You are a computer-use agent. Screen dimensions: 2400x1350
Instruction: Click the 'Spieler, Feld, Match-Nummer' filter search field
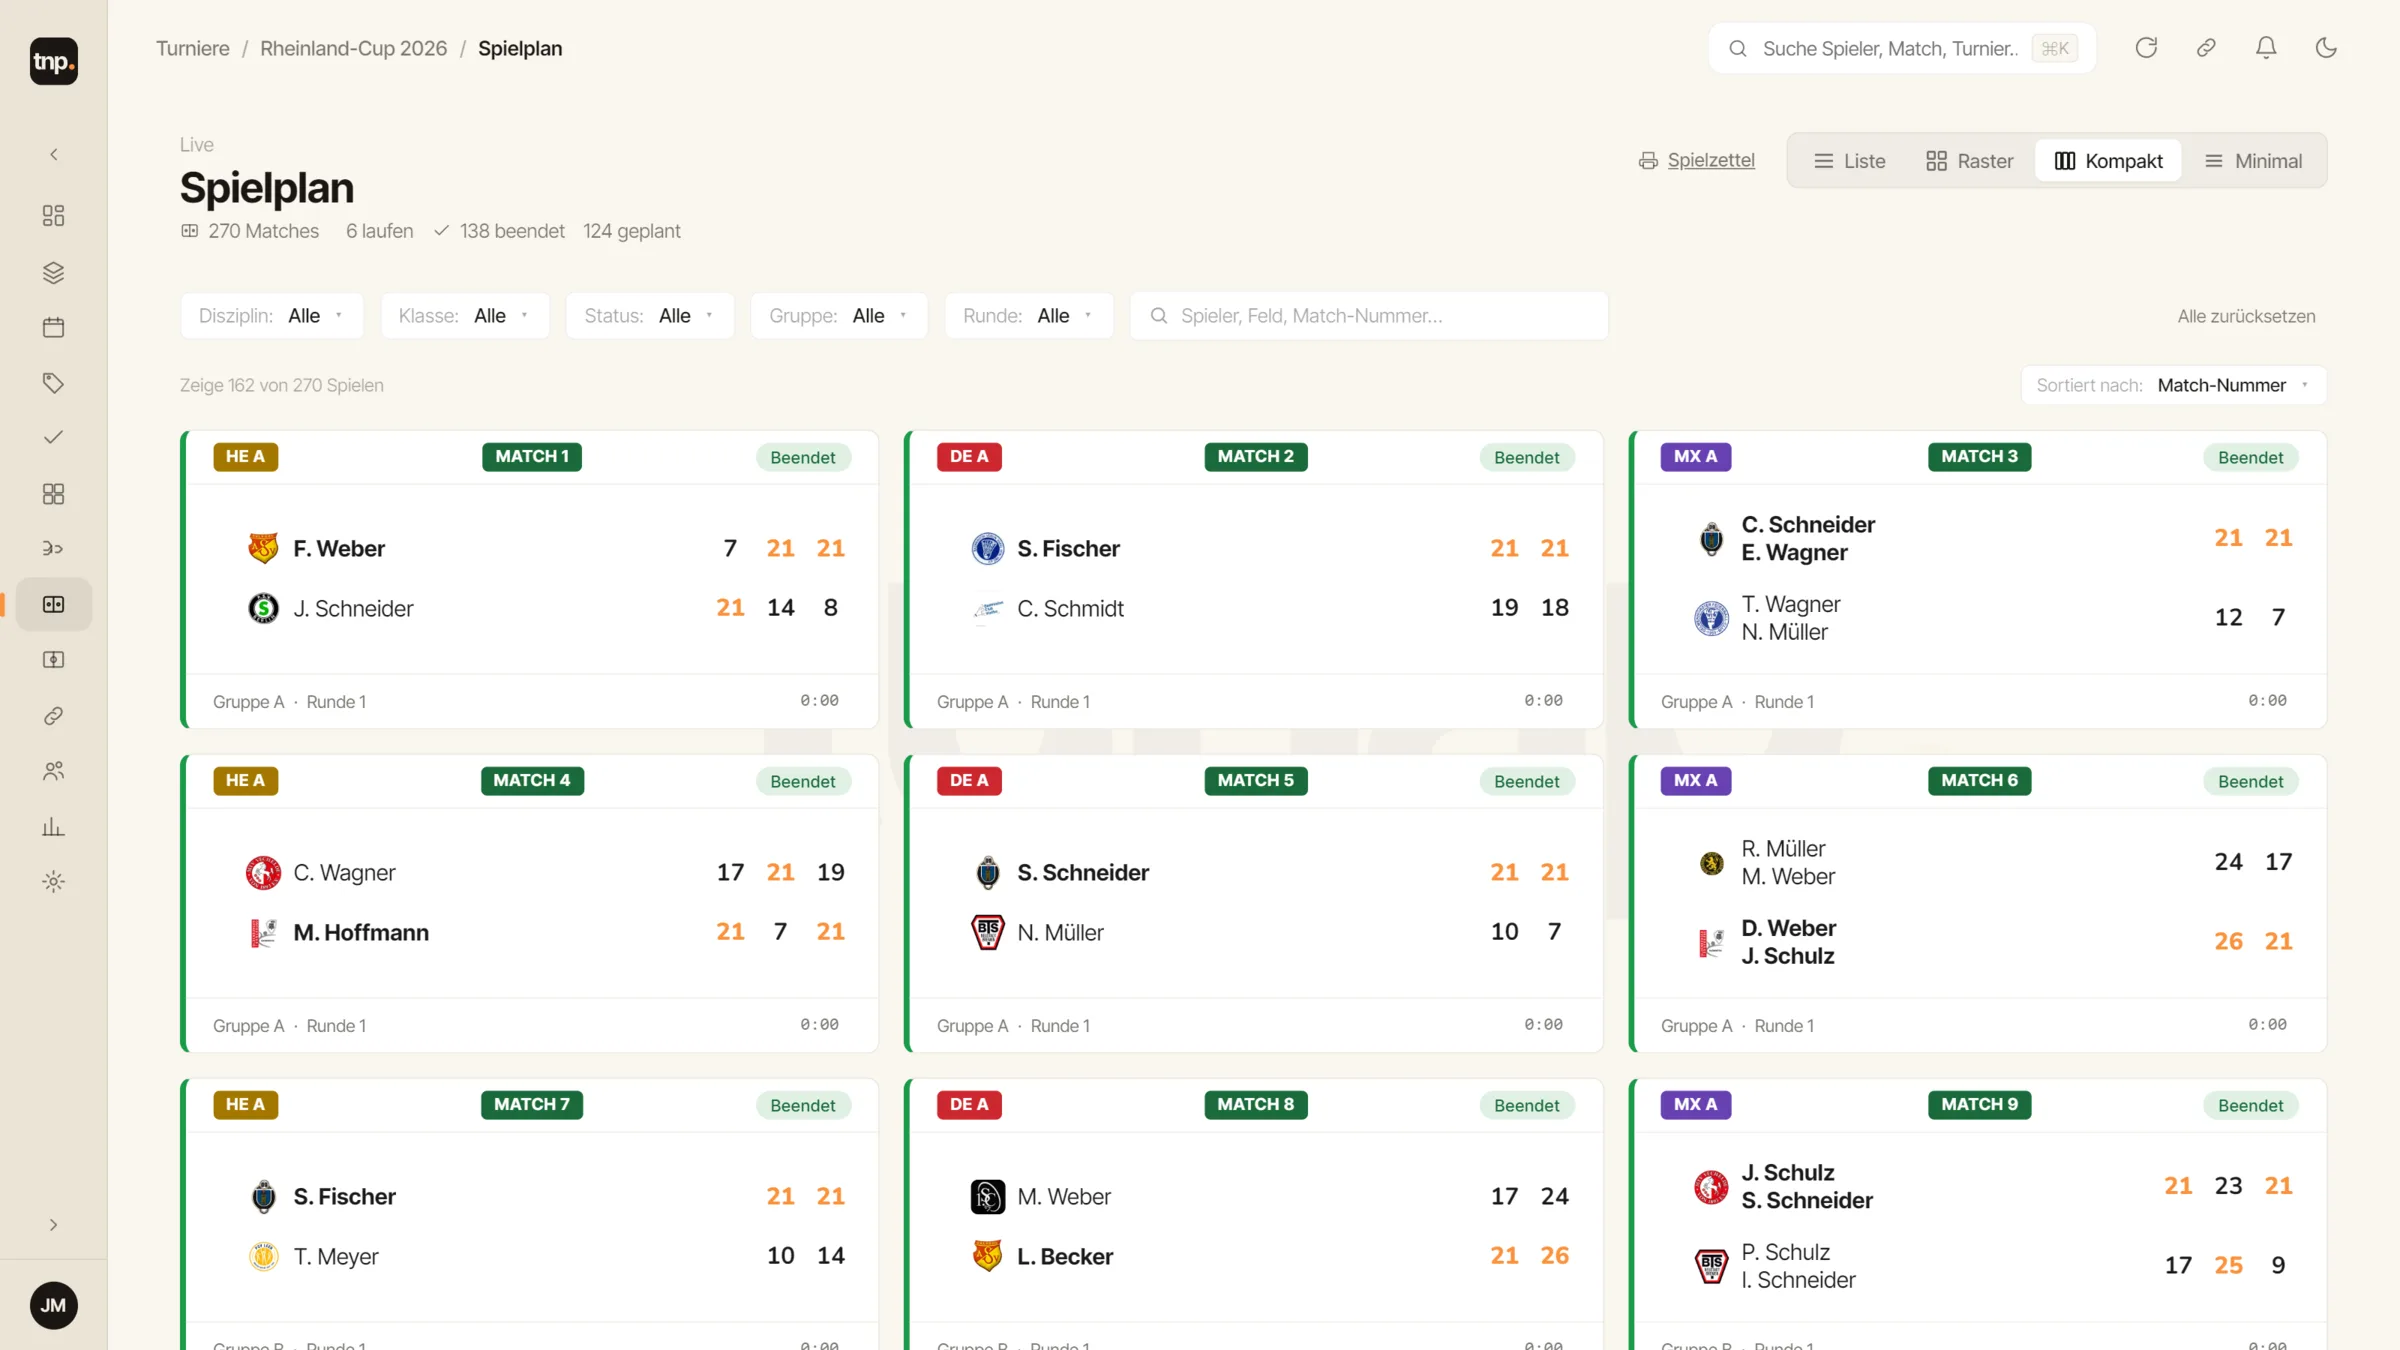click(1369, 316)
